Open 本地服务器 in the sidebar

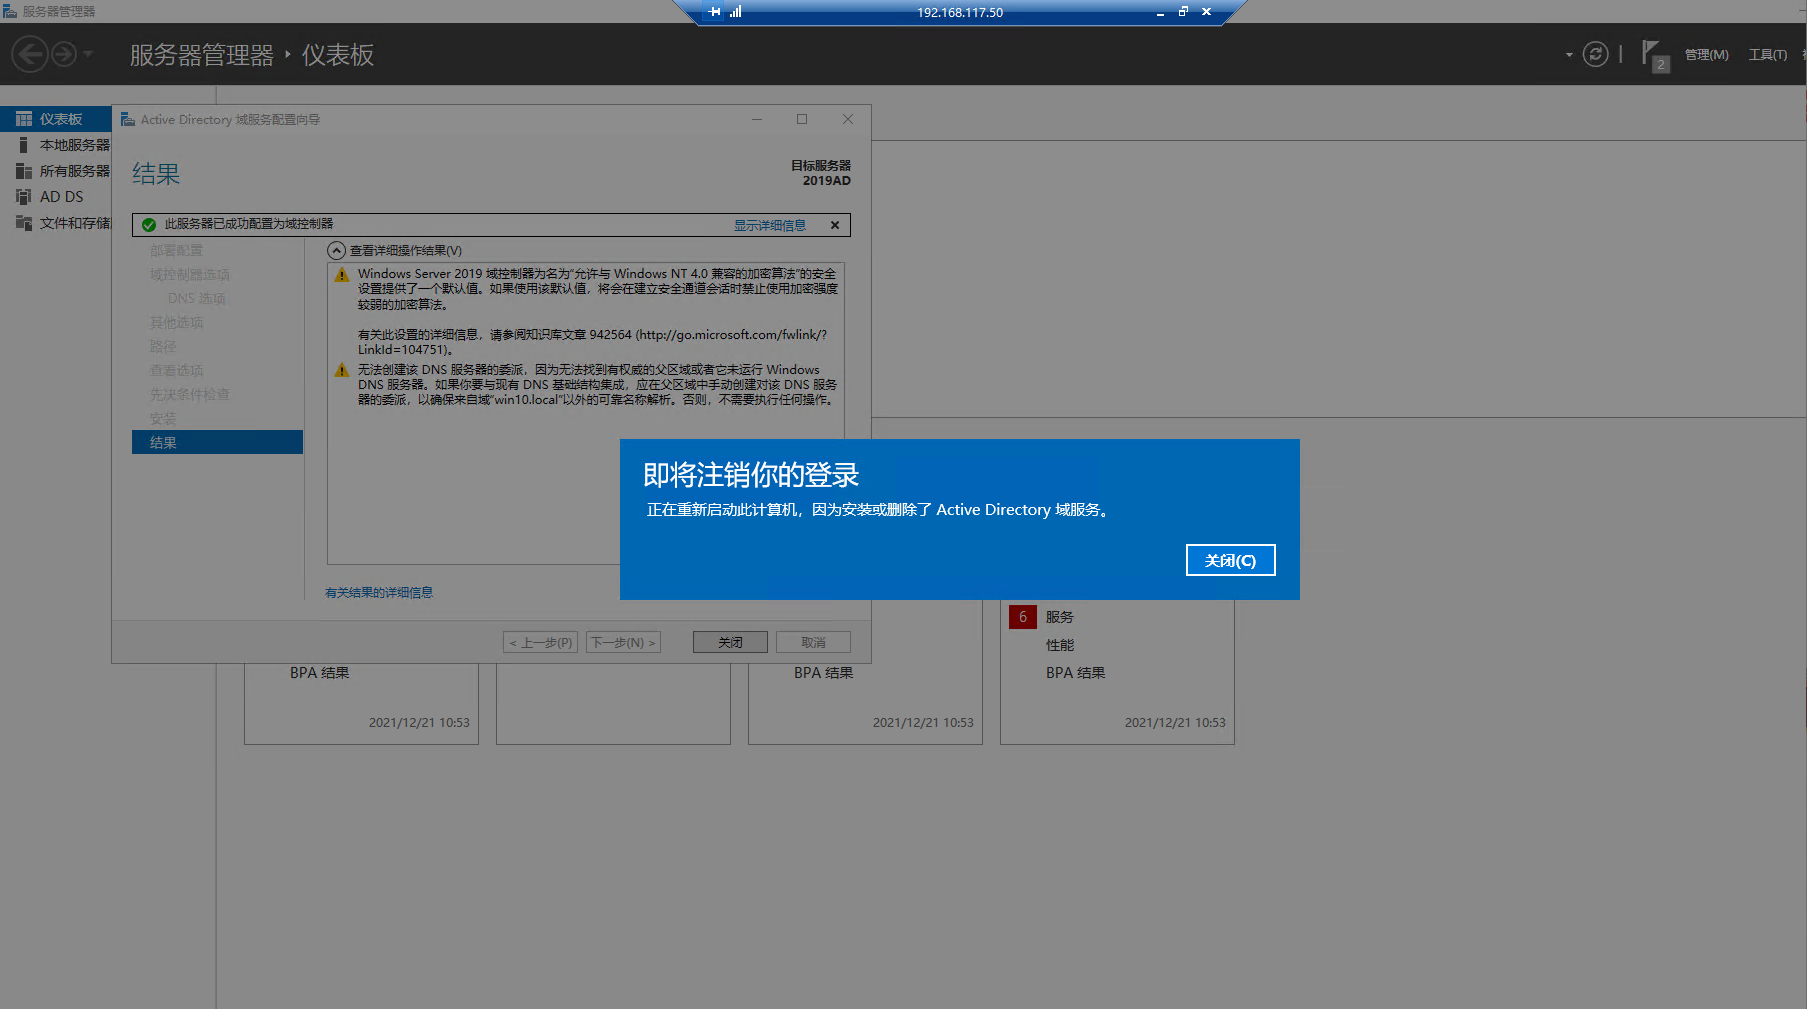[x=73, y=145]
